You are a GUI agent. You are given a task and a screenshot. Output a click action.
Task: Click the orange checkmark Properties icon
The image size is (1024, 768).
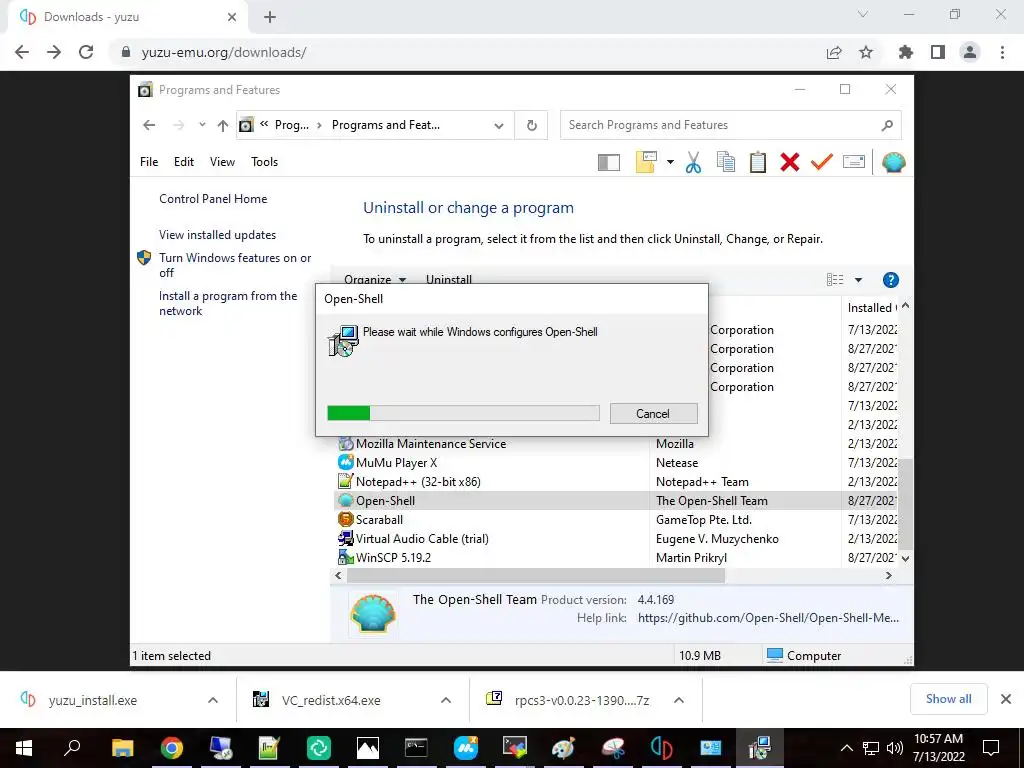pyautogui.click(x=822, y=162)
